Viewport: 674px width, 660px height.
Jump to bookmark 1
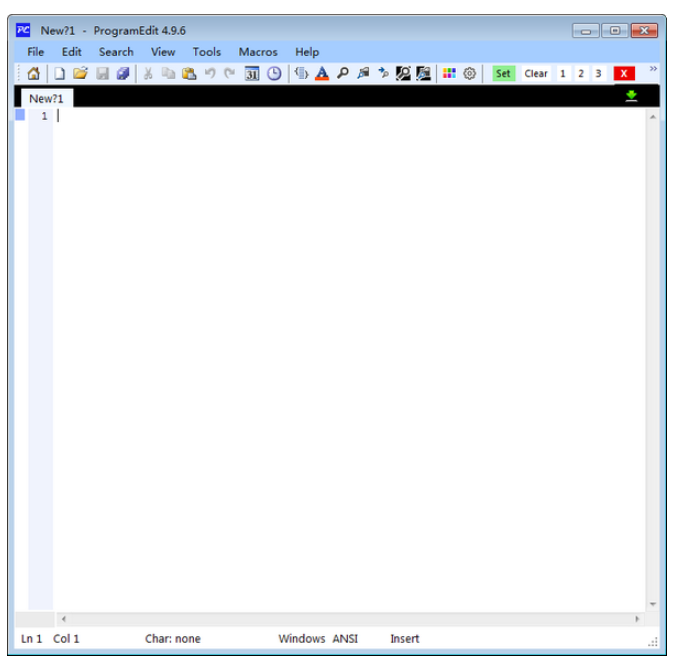[563, 74]
